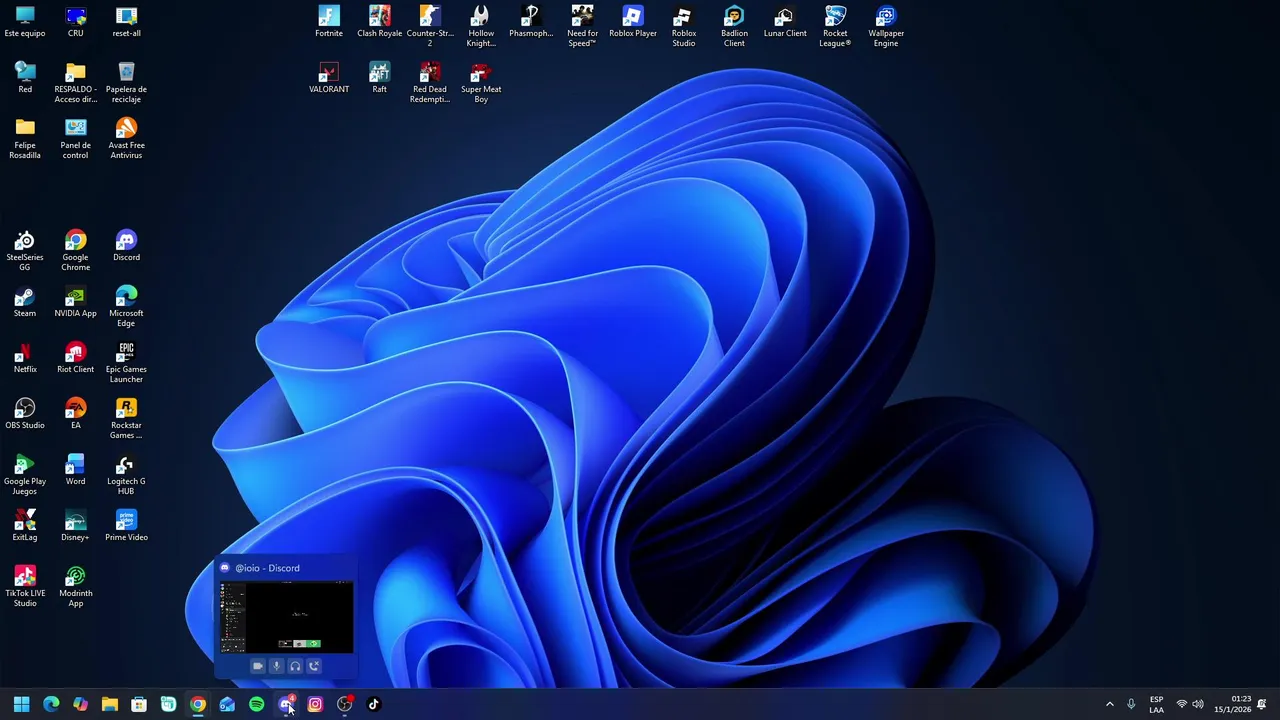1280x720 pixels.
Task: Select the Rocket League shortcut
Action: [x=835, y=26]
